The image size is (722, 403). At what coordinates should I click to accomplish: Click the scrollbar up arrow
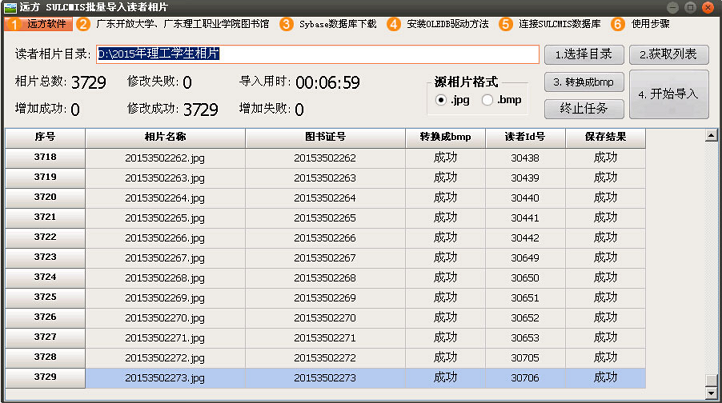click(x=711, y=135)
